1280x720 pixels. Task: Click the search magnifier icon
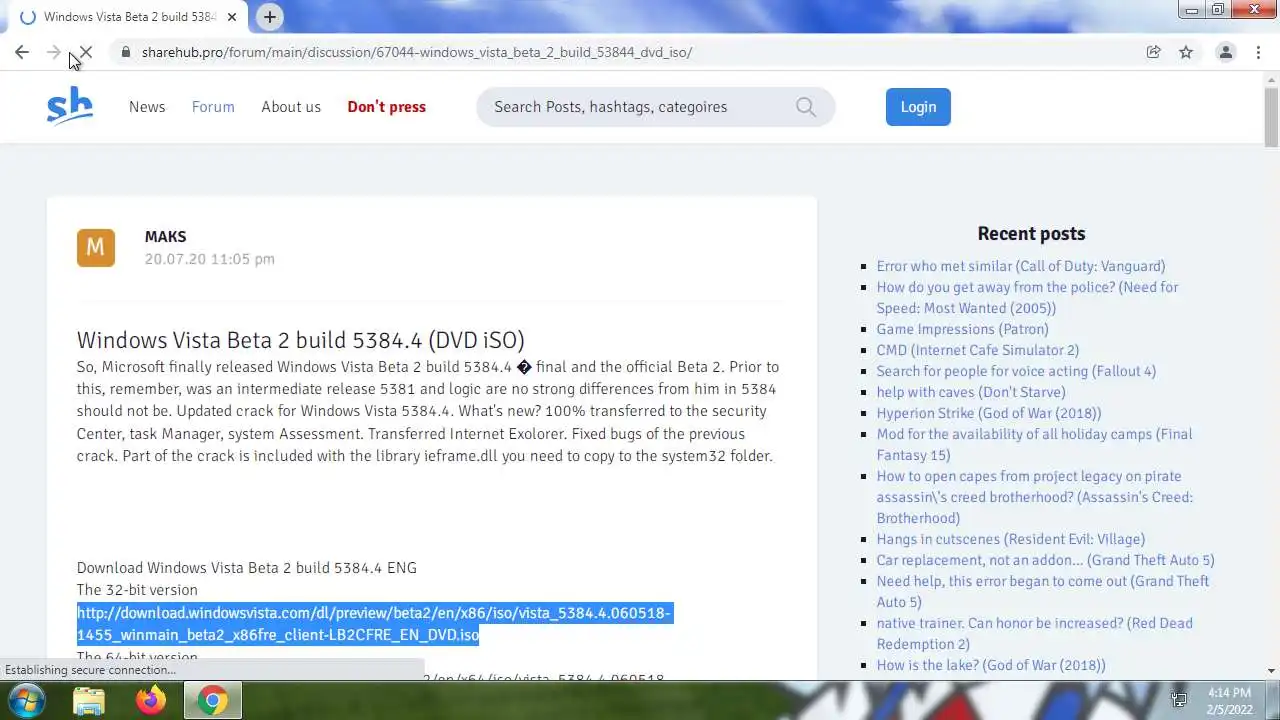coord(806,107)
